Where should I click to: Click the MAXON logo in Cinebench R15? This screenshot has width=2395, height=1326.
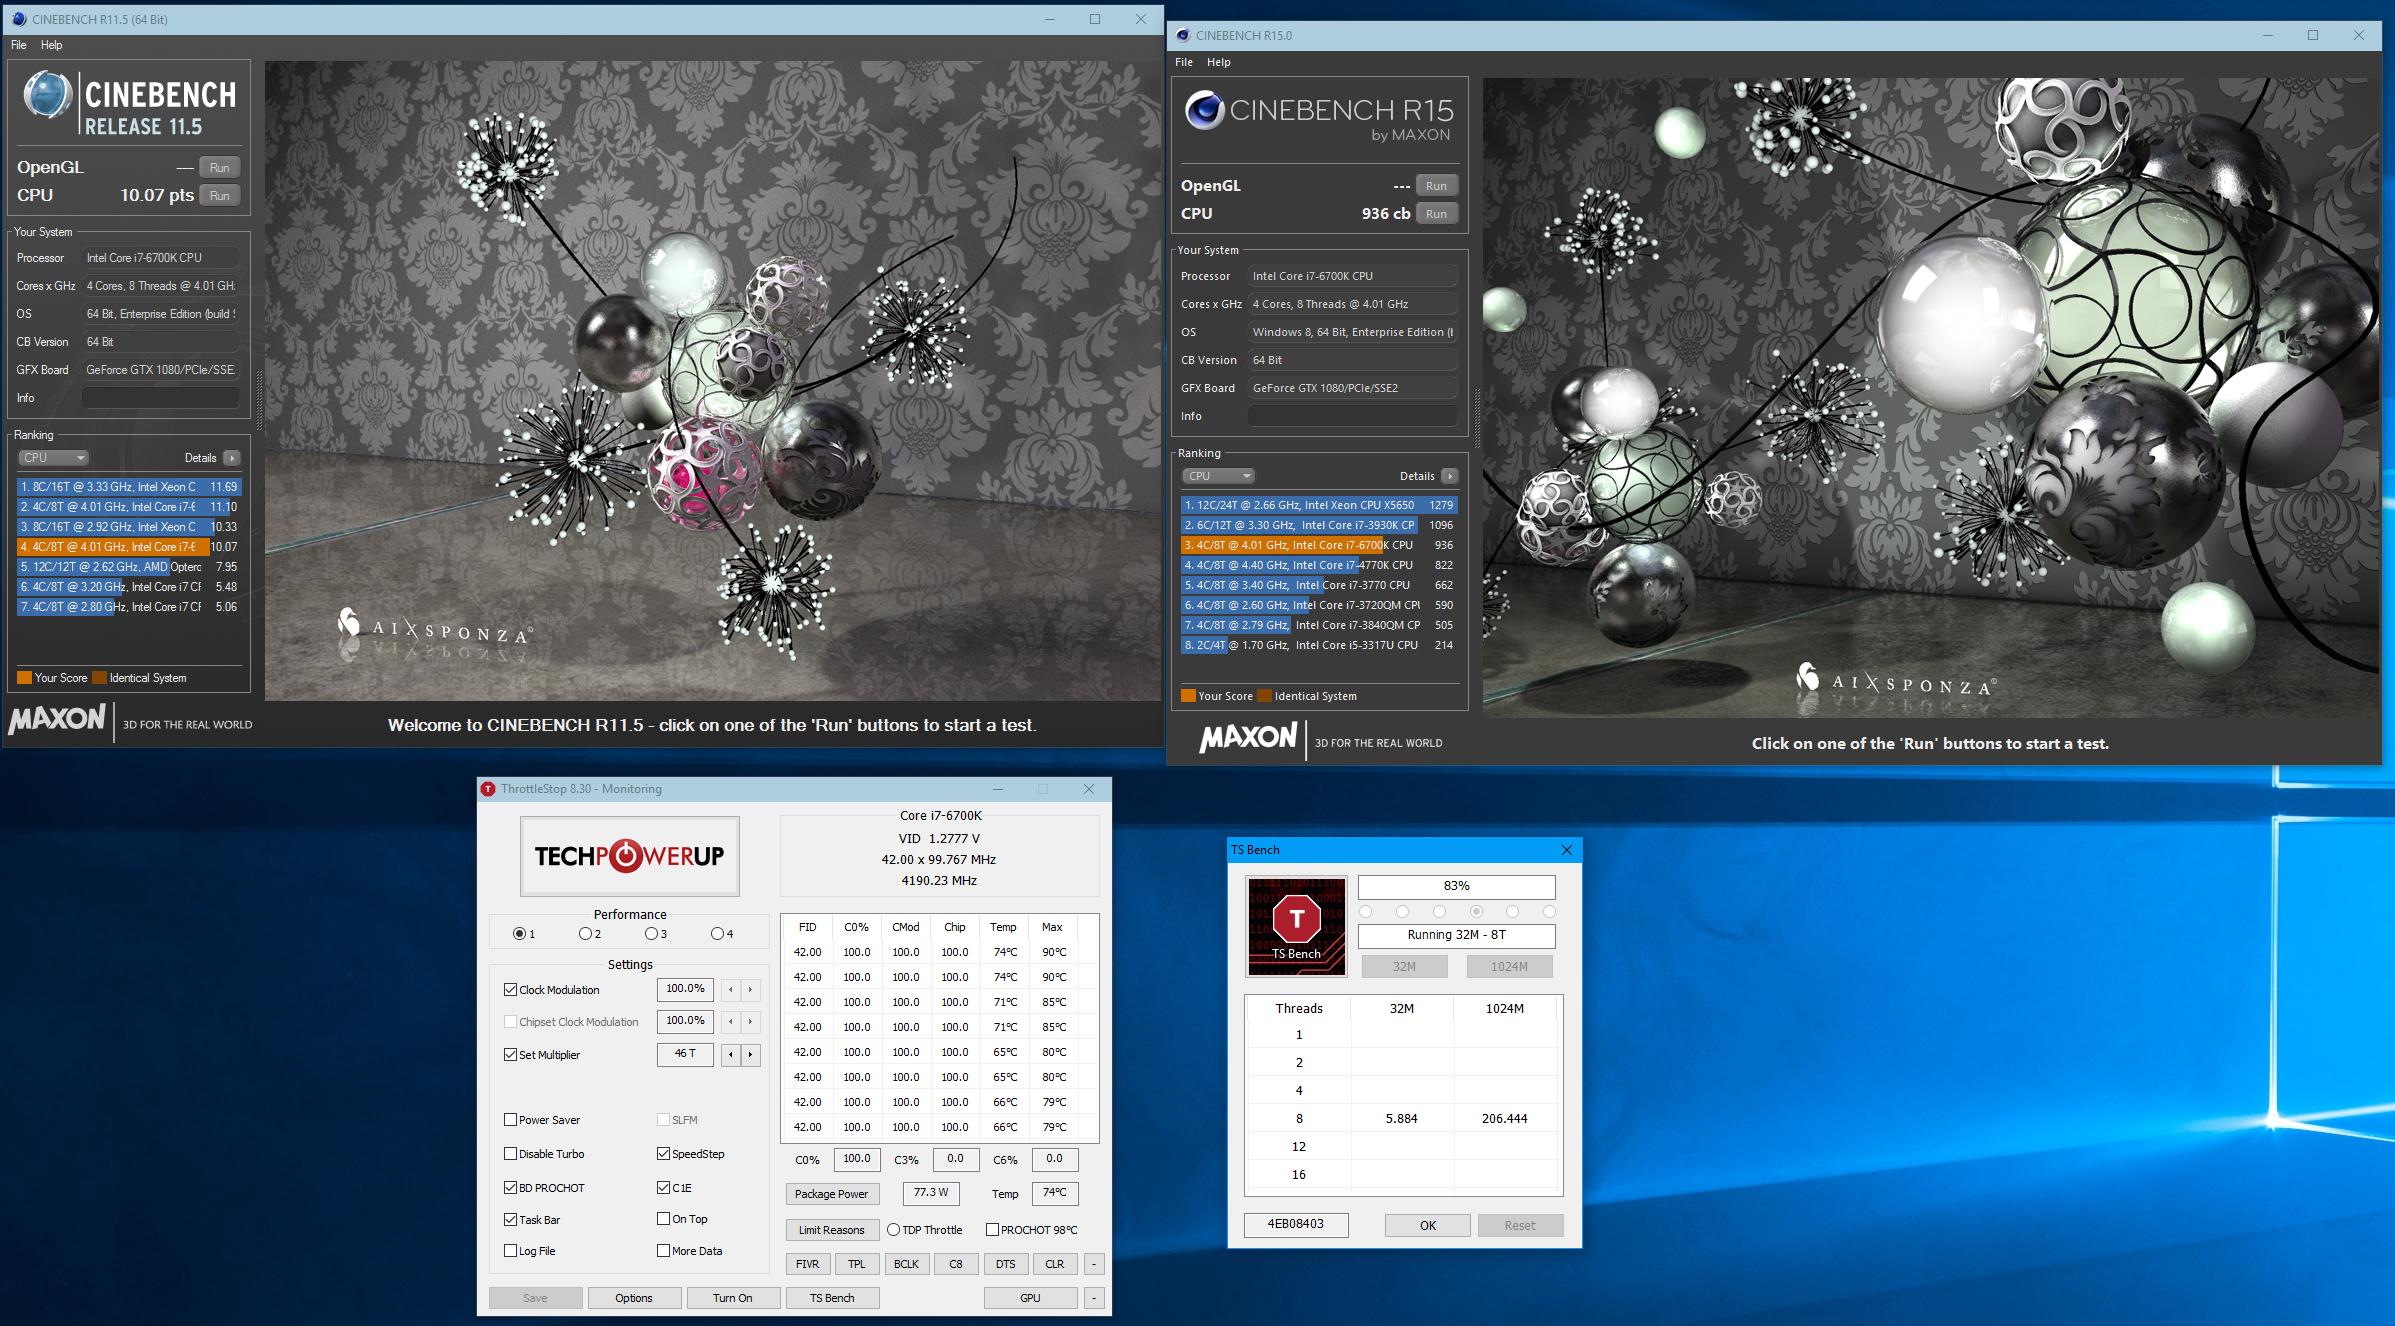click(1248, 738)
